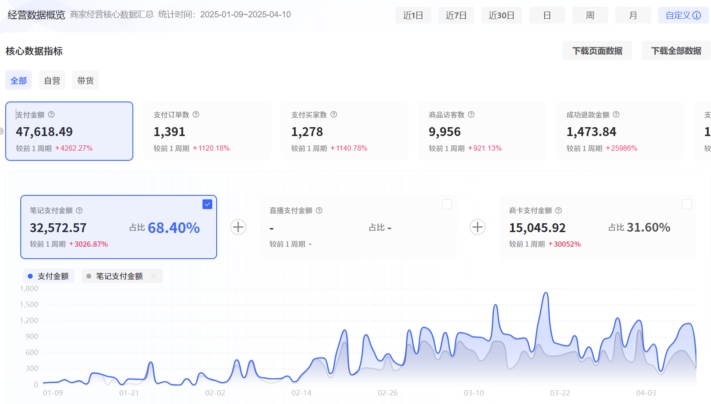
Task: Click 下载页面数据 button
Action: (597, 51)
